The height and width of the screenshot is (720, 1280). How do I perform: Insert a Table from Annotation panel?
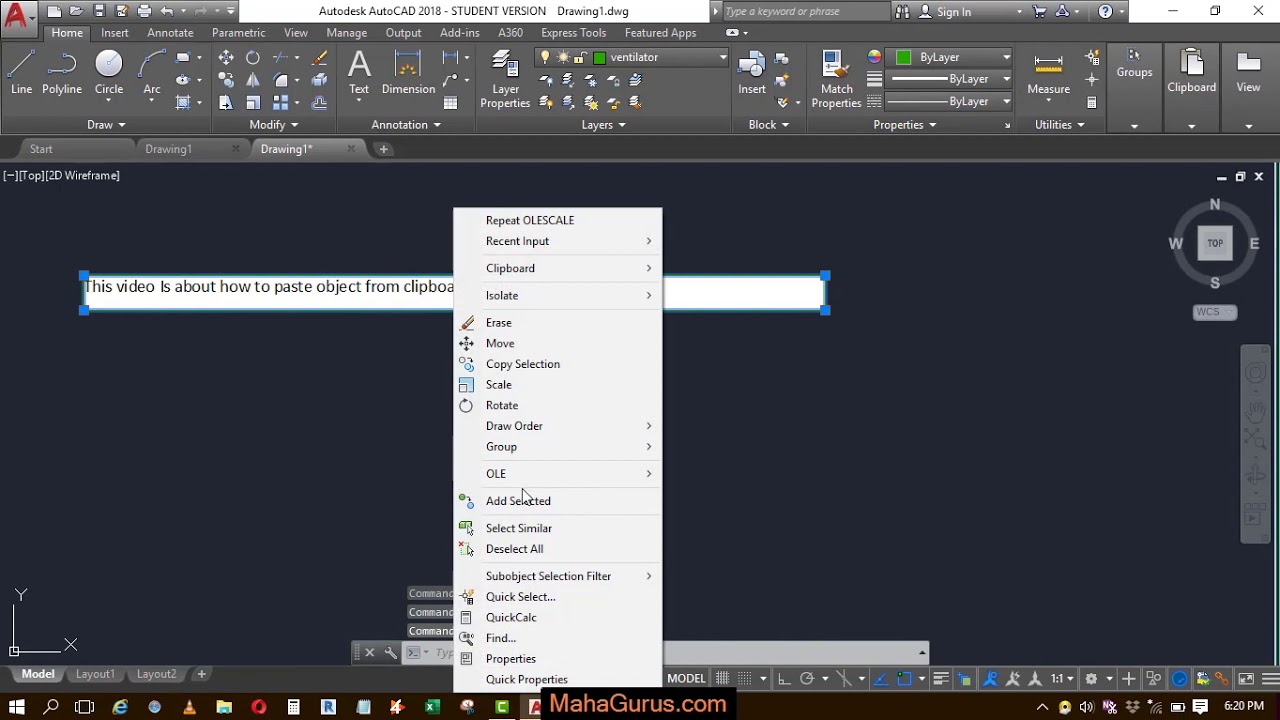(x=451, y=102)
